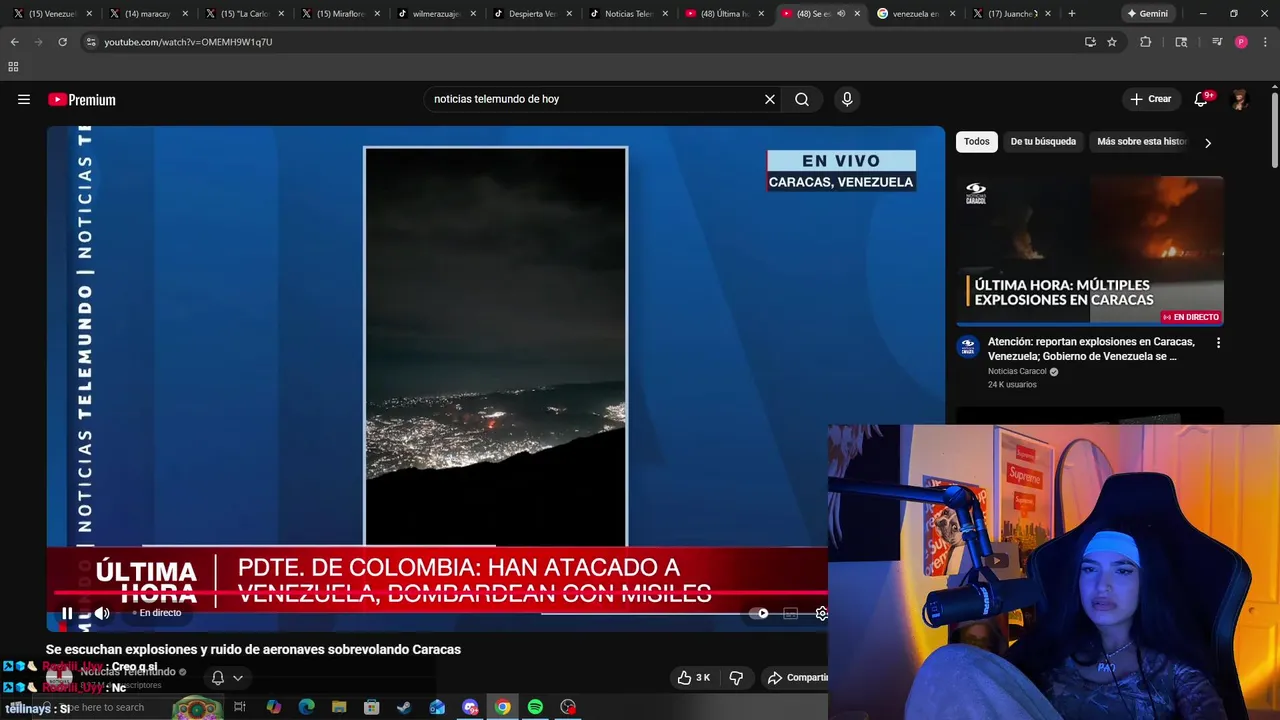The height and width of the screenshot is (720, 1280).
Task: Select Más sobre esta historia chip
Action: coord(1141,141)
